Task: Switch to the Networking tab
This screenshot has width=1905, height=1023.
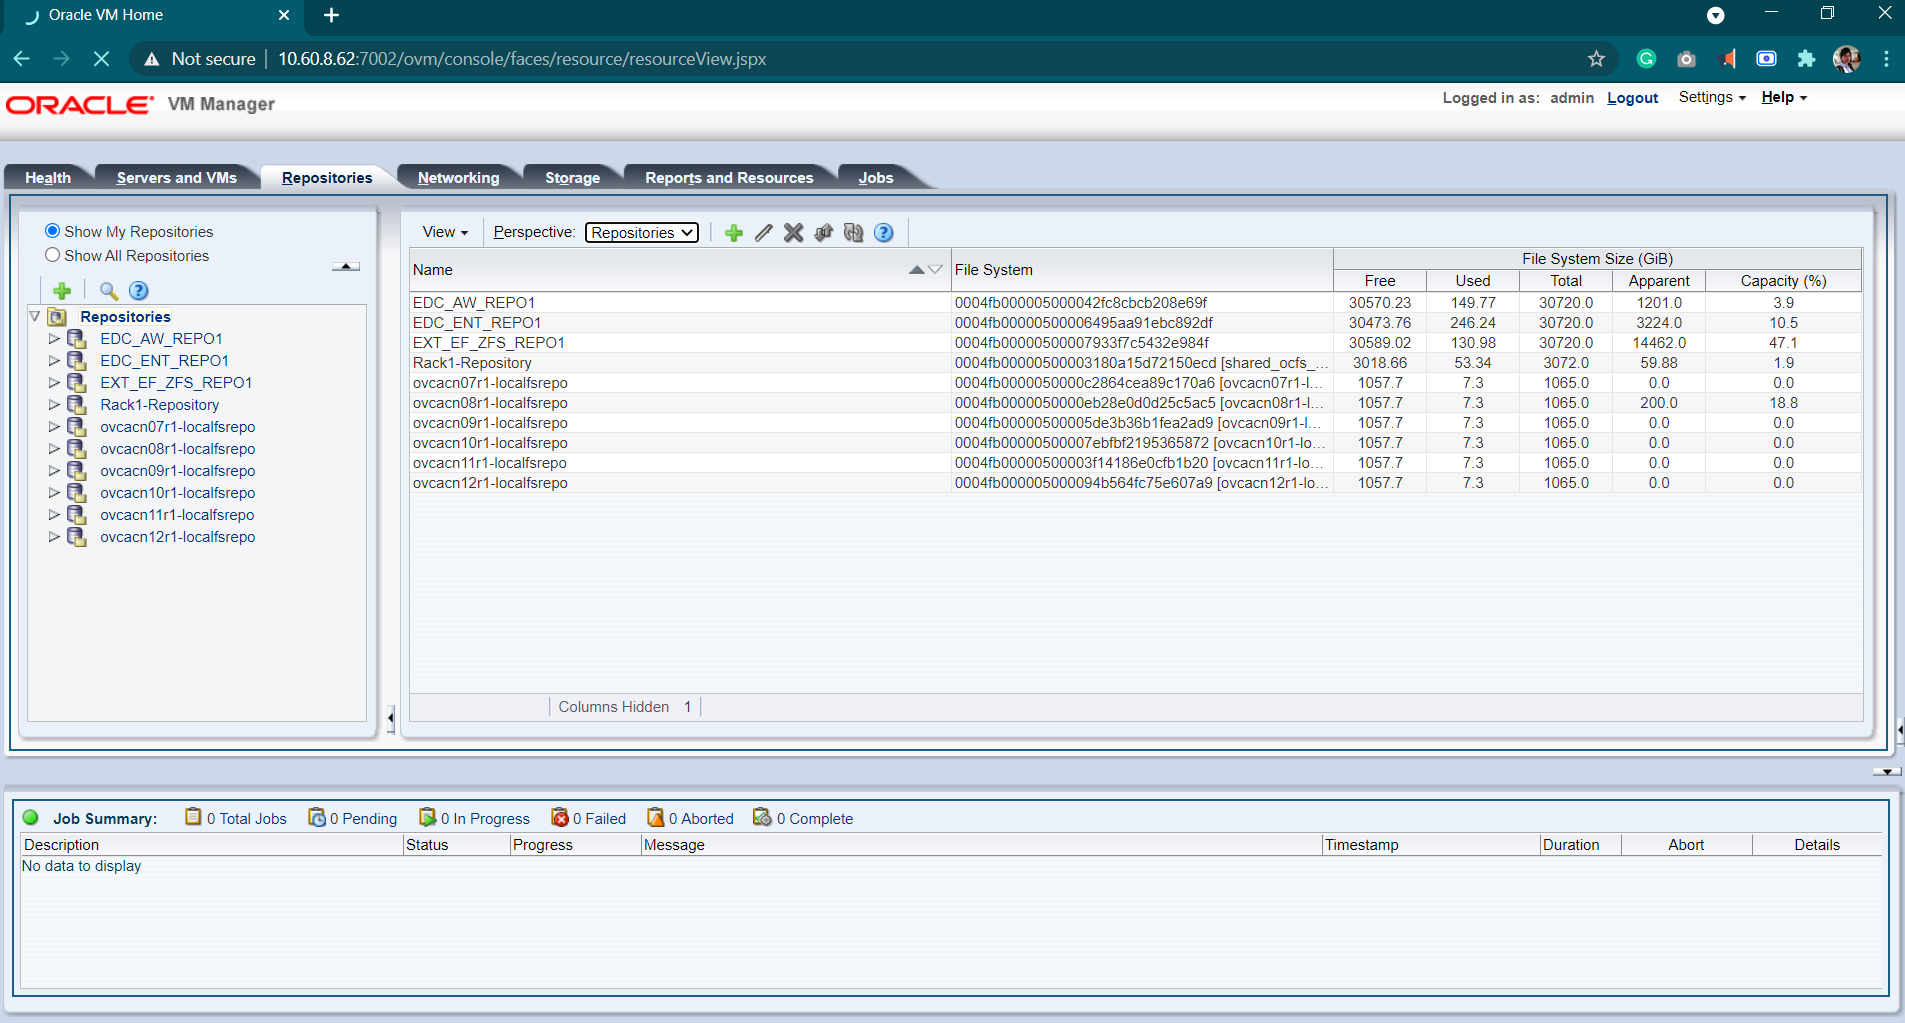Action: click(x=458, y=177)
